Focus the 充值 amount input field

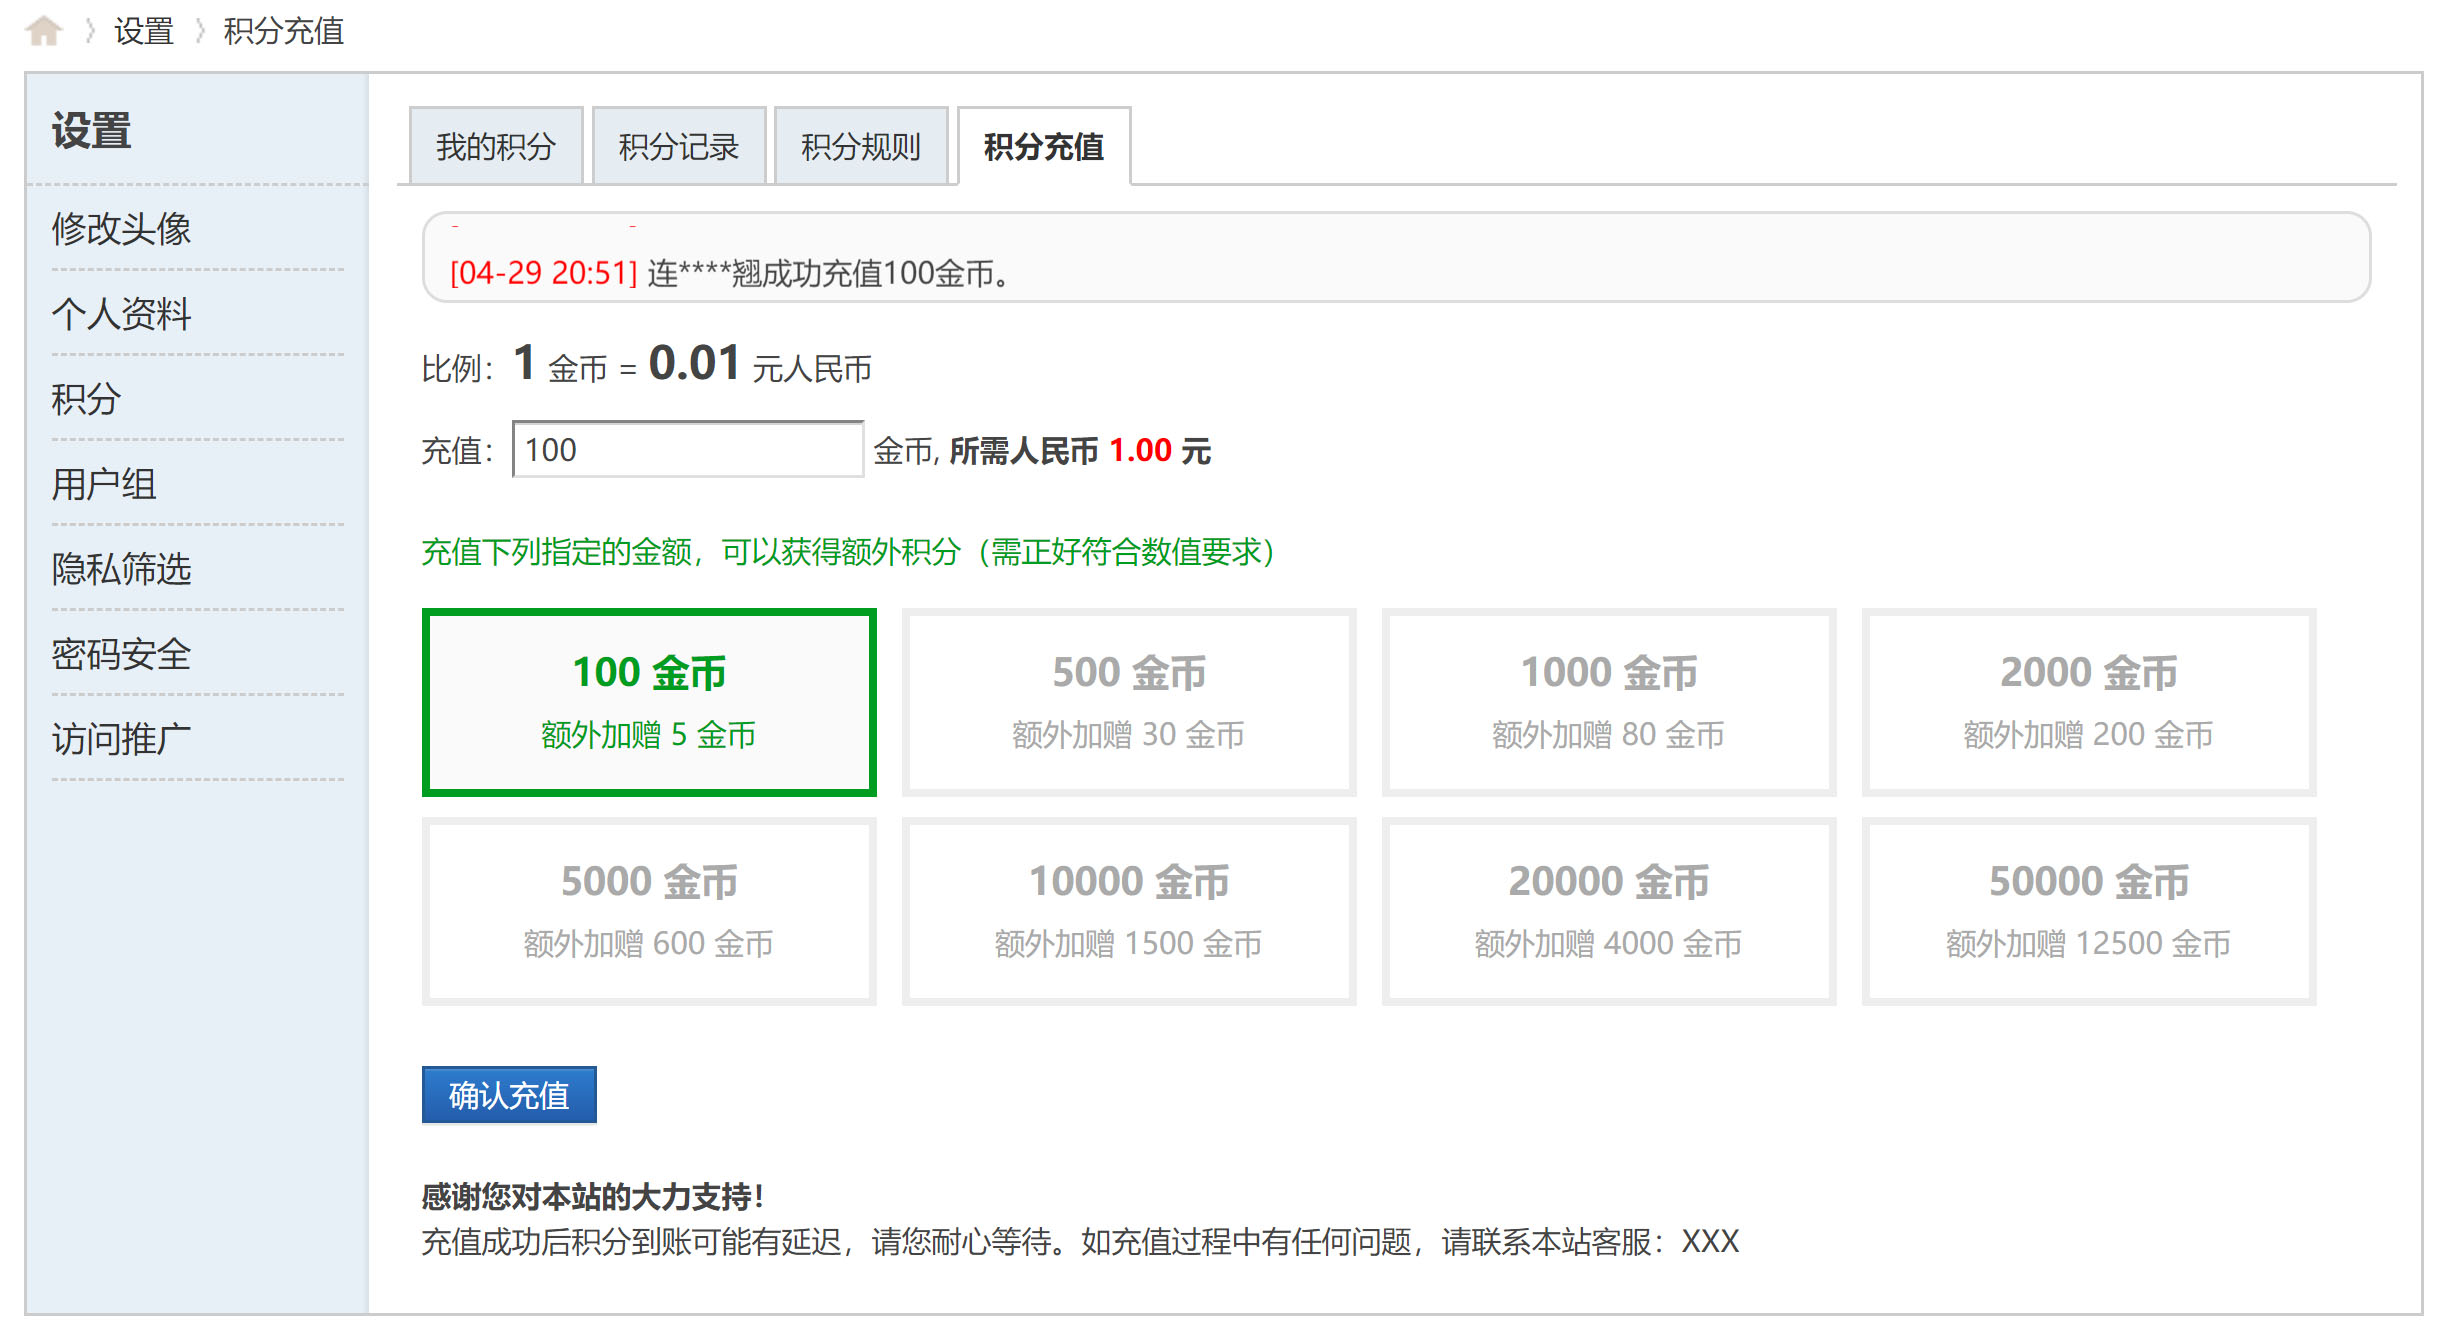pos(688,449)
